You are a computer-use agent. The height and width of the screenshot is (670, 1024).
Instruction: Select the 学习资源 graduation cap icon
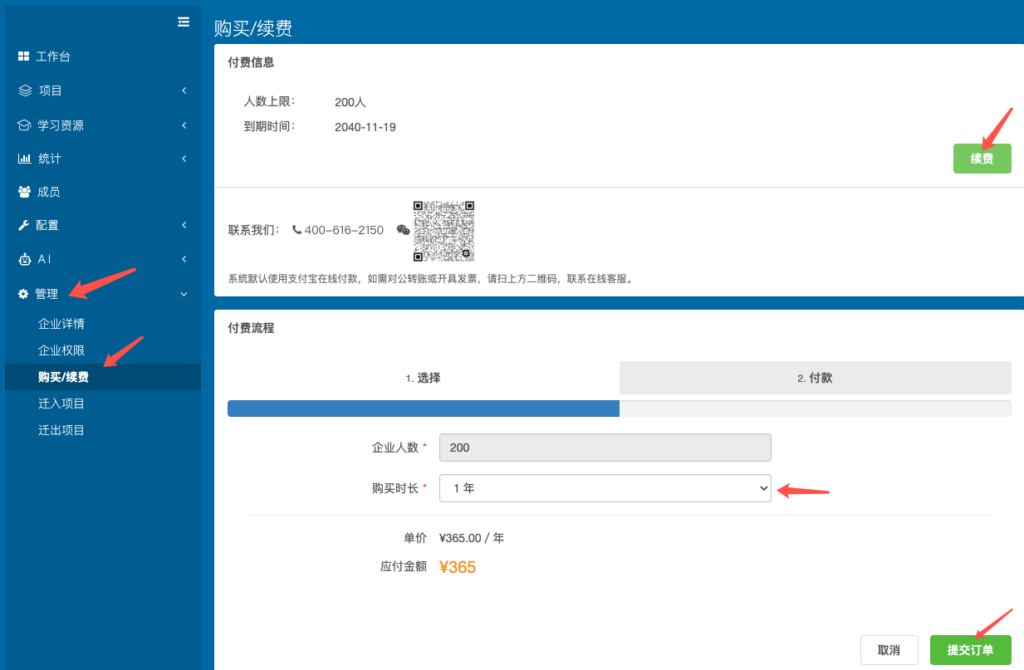click(x=22, y=124)
